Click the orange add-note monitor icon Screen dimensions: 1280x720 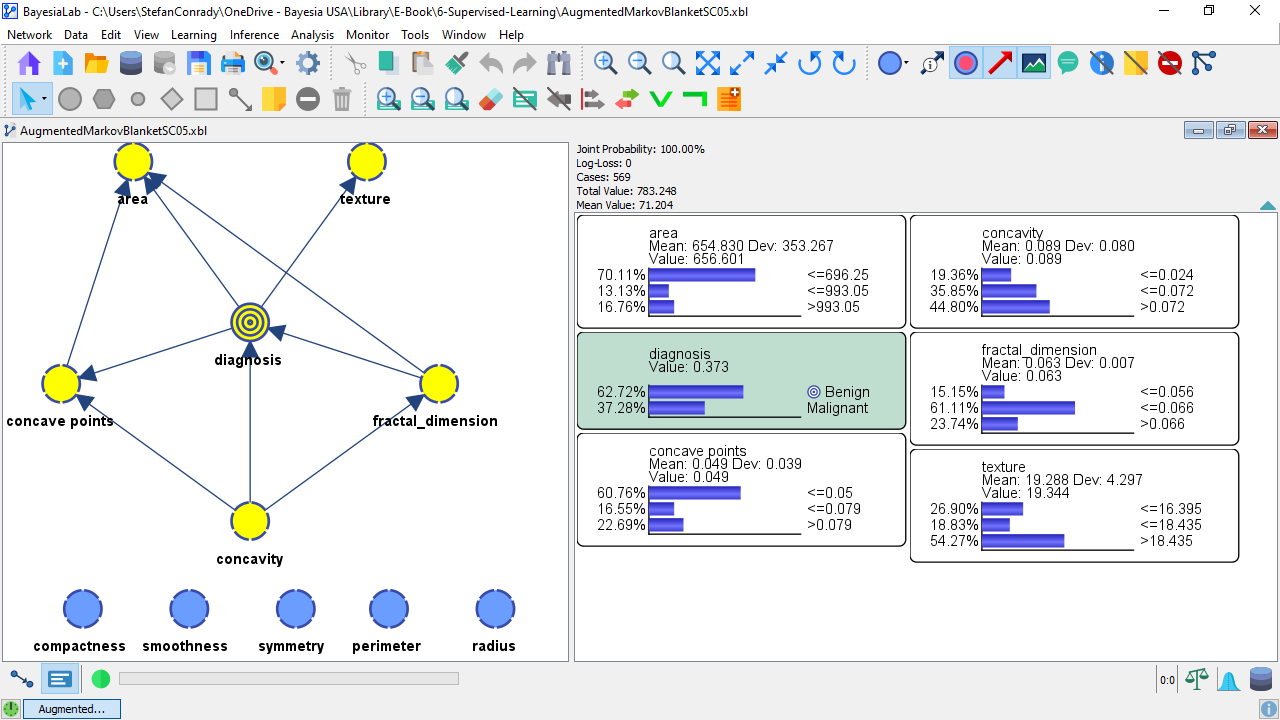coord(729,99)
